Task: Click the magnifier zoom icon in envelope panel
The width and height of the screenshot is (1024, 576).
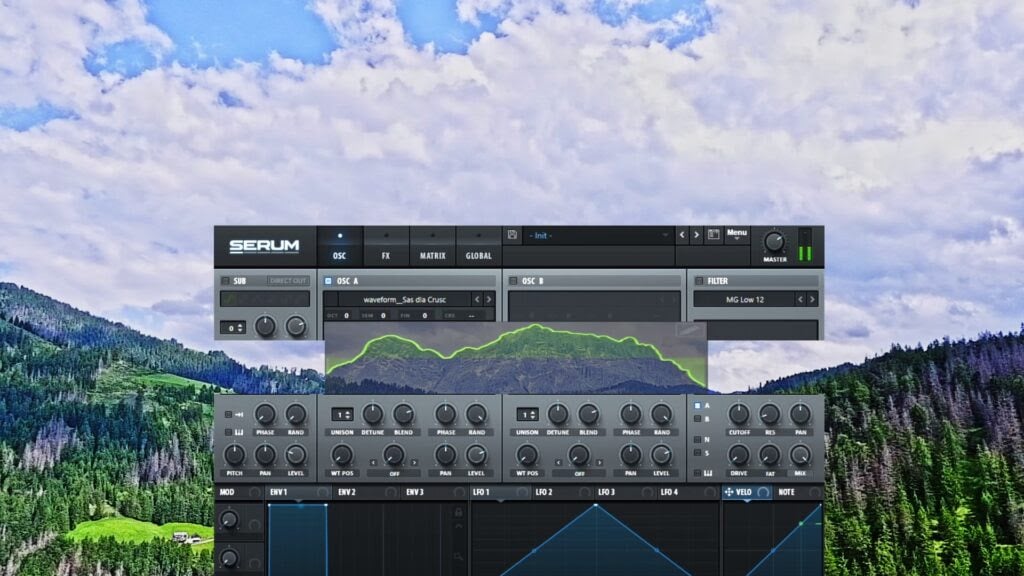Action: point(458,556)
